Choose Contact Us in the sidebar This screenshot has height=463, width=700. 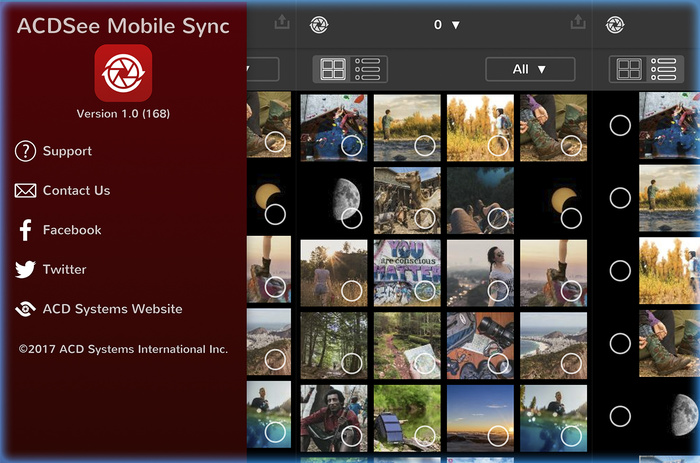coord(62,191)
